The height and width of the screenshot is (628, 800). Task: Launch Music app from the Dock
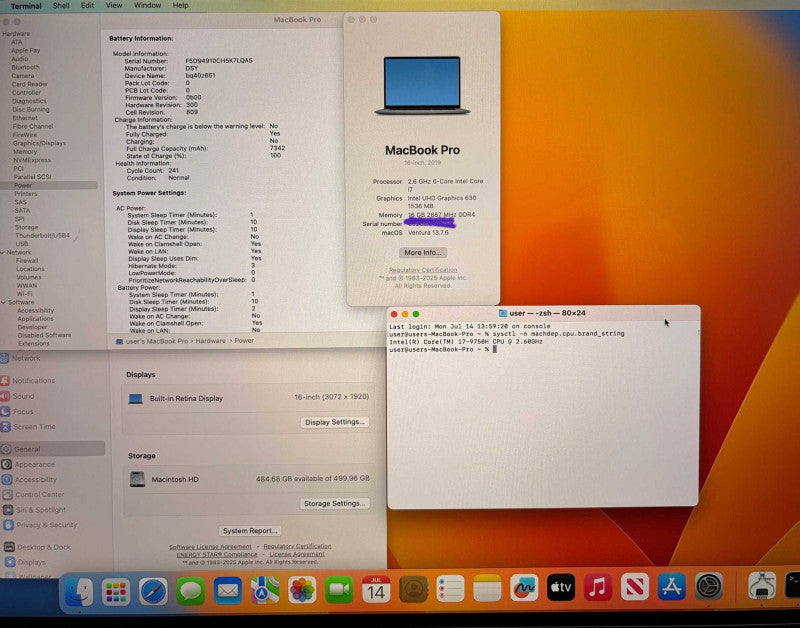tap(598, 587)
